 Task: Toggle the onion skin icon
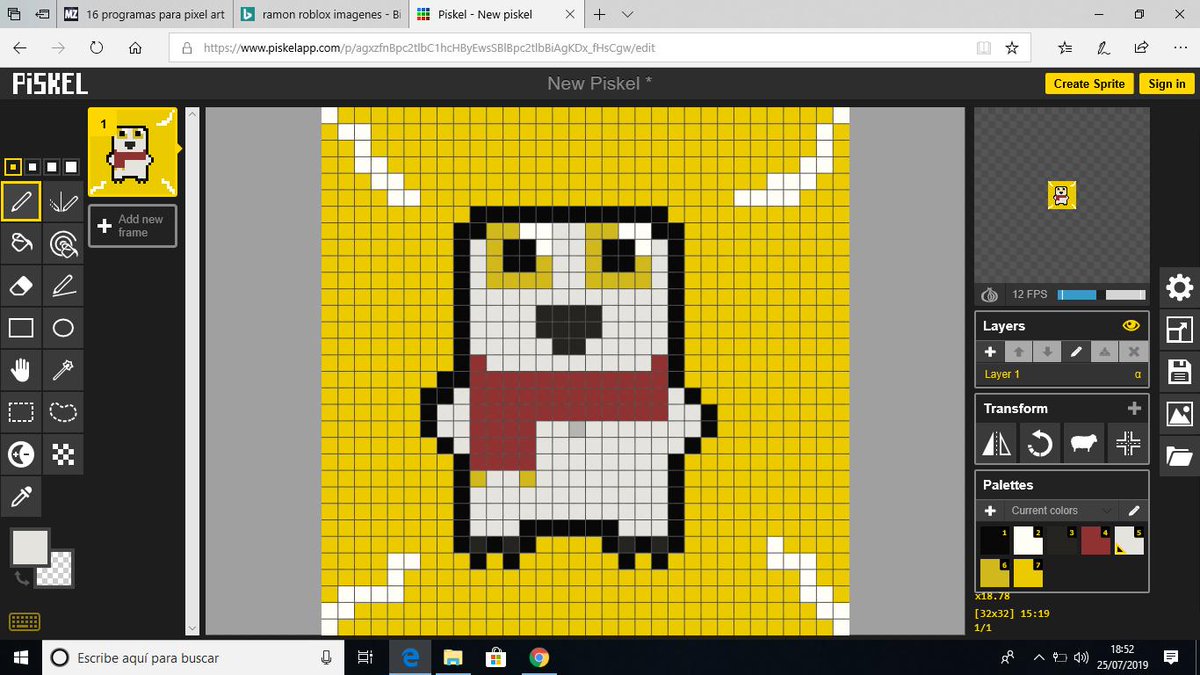(990, 295)
